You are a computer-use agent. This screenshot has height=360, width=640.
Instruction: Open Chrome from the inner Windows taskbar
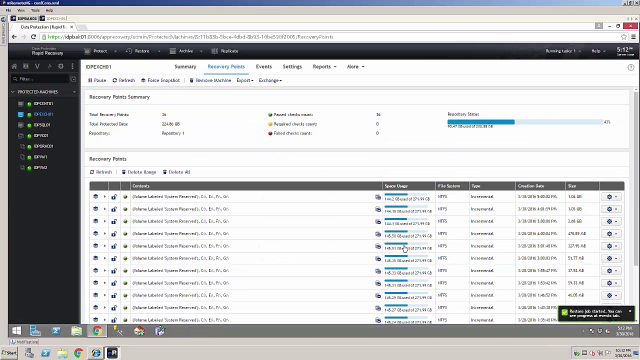(97, 331)
